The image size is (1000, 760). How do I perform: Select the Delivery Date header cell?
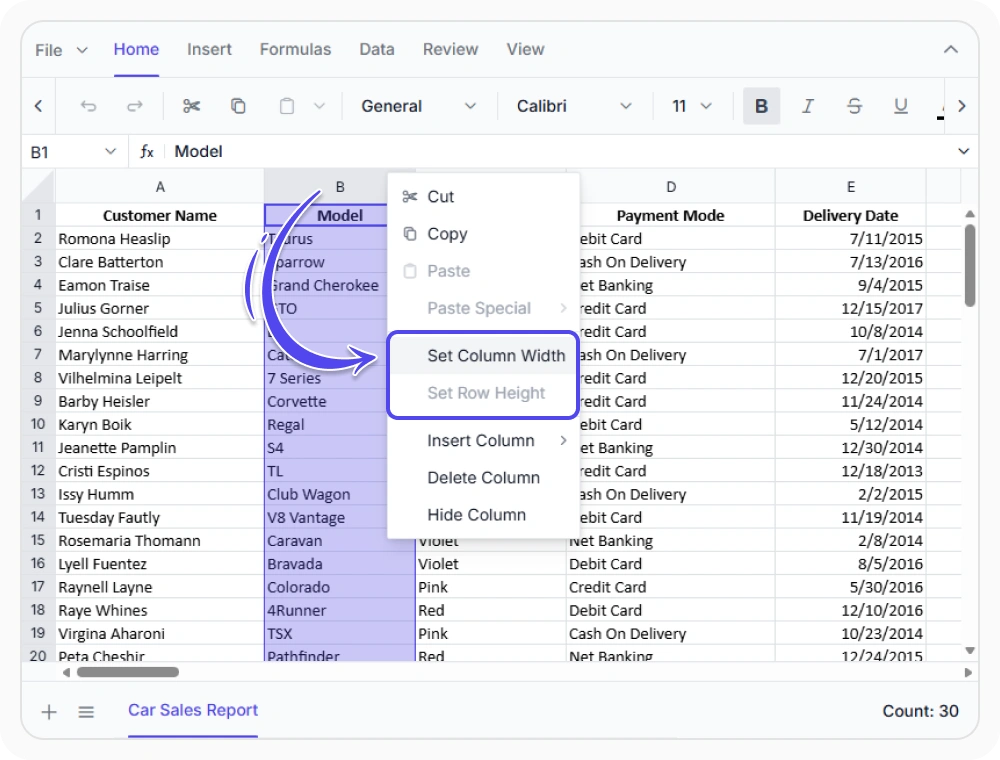850,216
